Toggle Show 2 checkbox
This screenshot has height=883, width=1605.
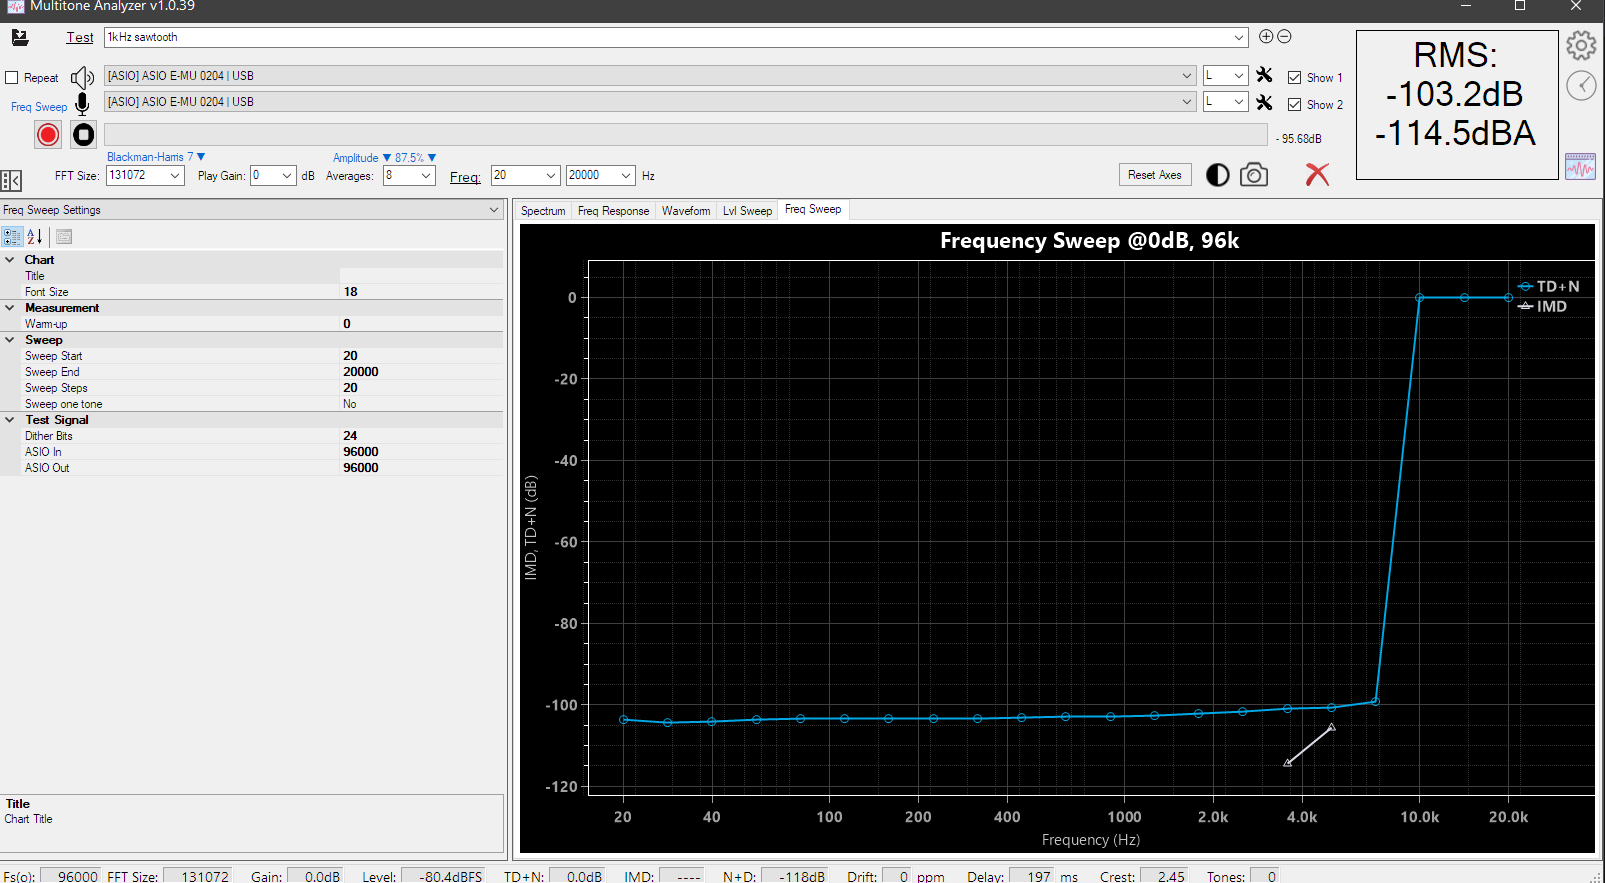pos(1294,104)
